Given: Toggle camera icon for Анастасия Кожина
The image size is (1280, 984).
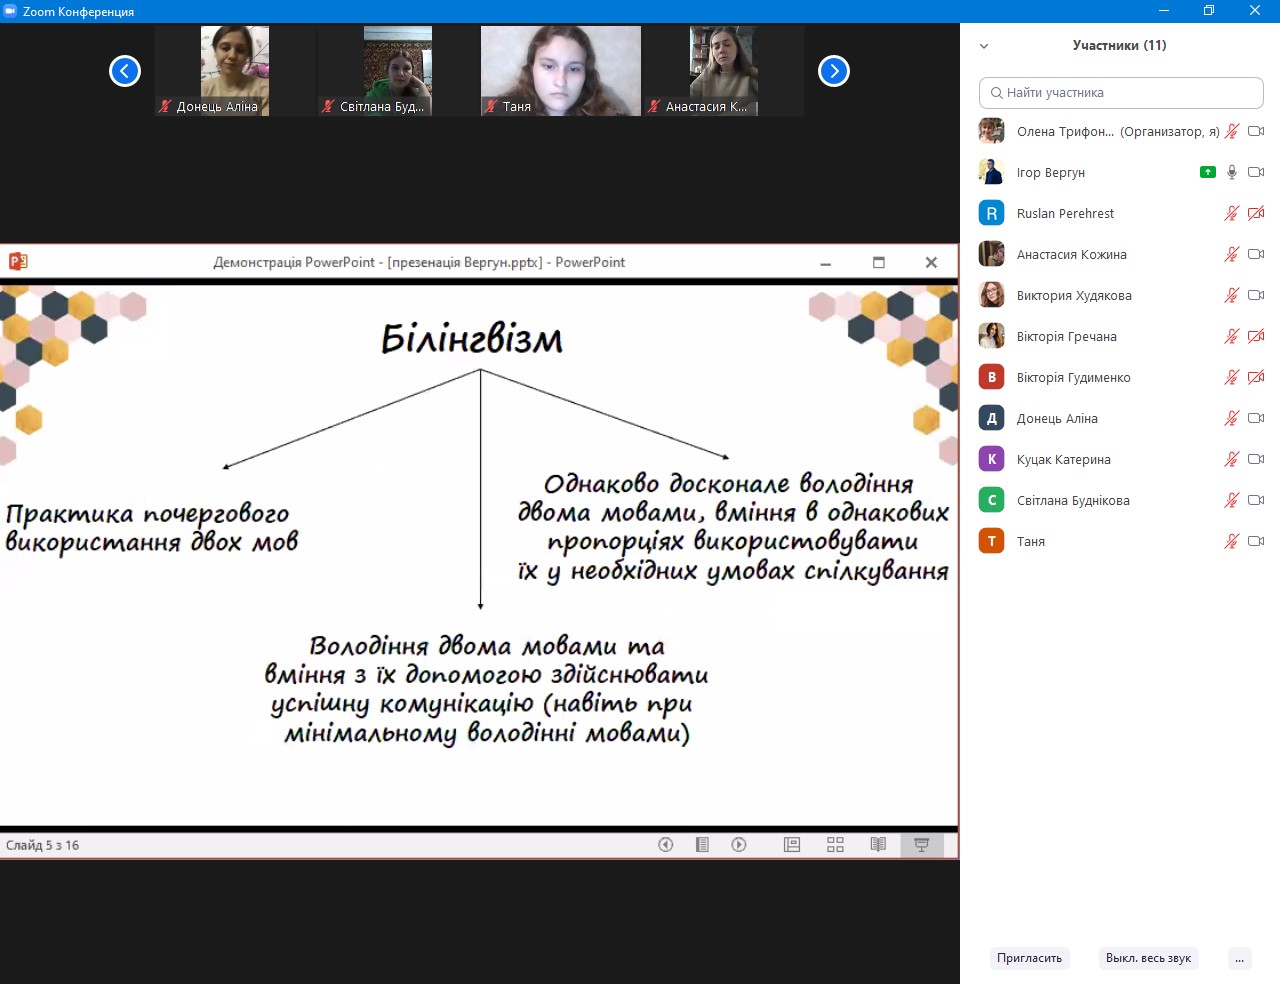Looking at the screenshot, I should tap(1256, 254).
